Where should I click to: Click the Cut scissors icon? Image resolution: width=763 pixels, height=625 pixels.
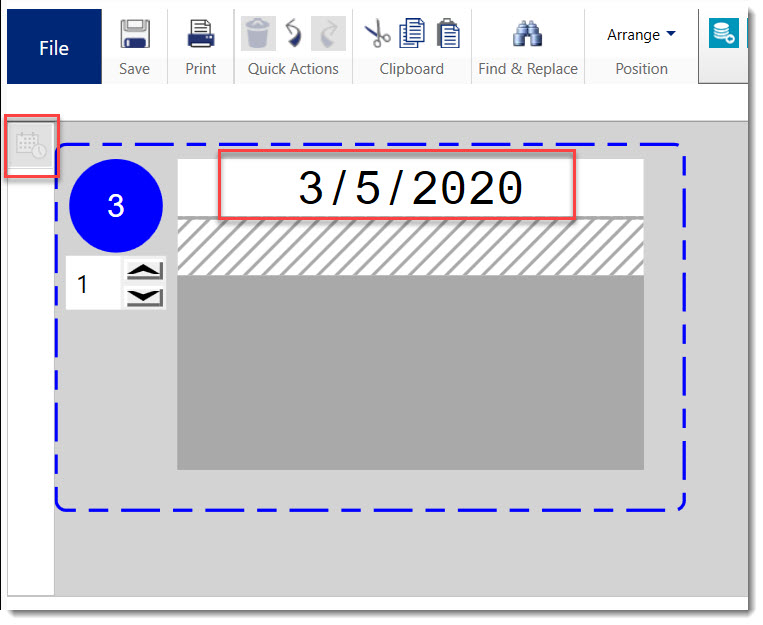[x=377, y=34]
